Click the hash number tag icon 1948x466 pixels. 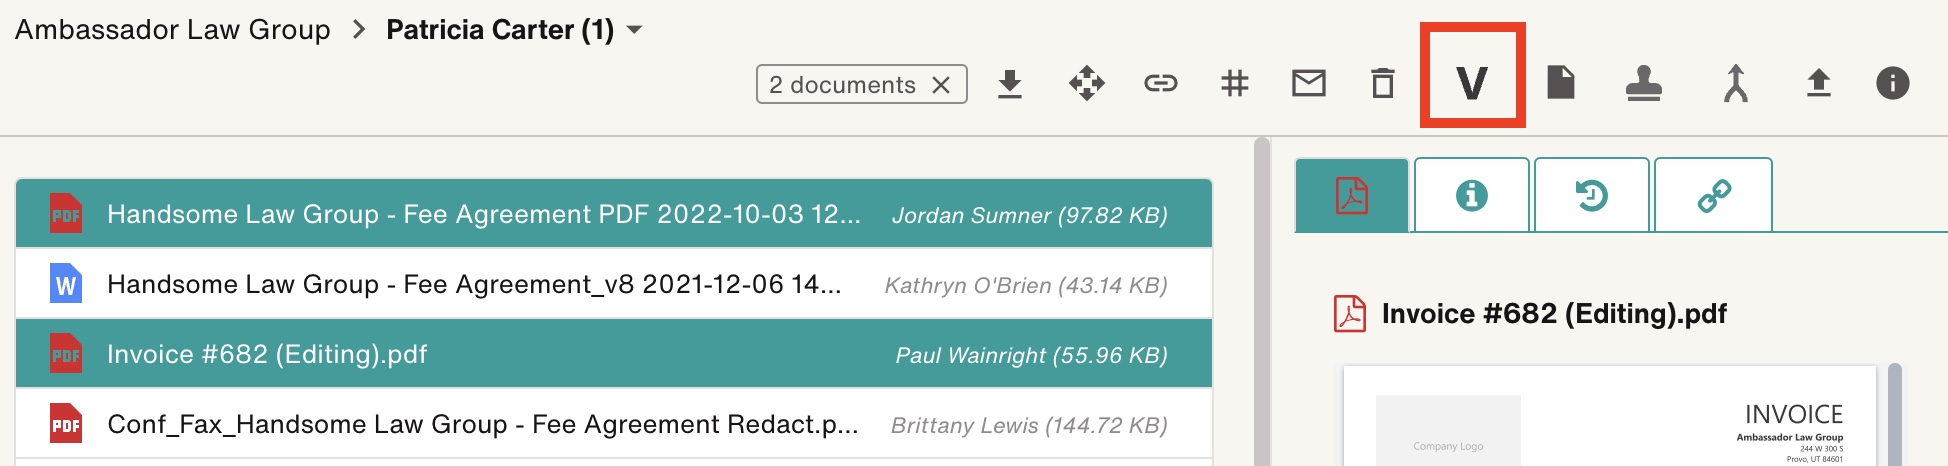[x=1235, y=83]
